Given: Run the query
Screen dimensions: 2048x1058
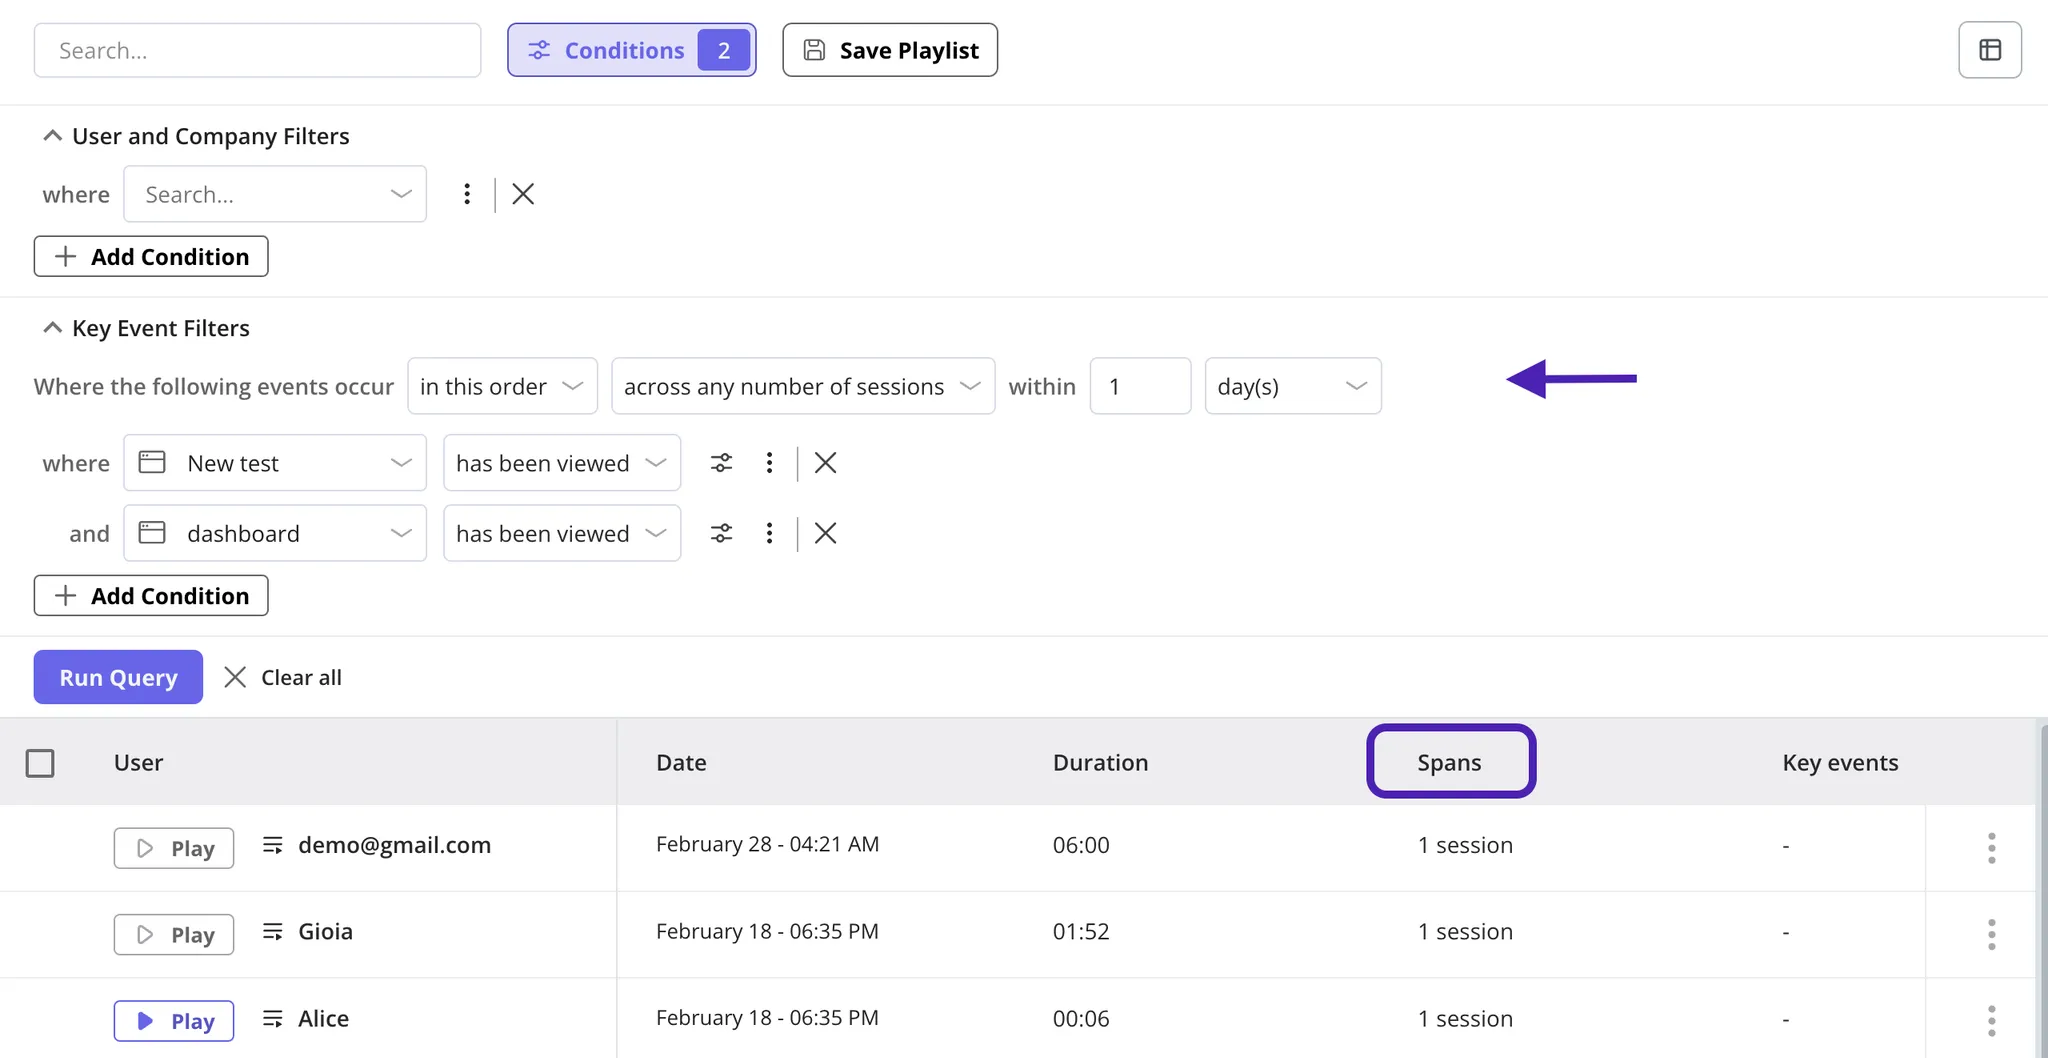Looking at the screenshot, I should click(118, 677).
